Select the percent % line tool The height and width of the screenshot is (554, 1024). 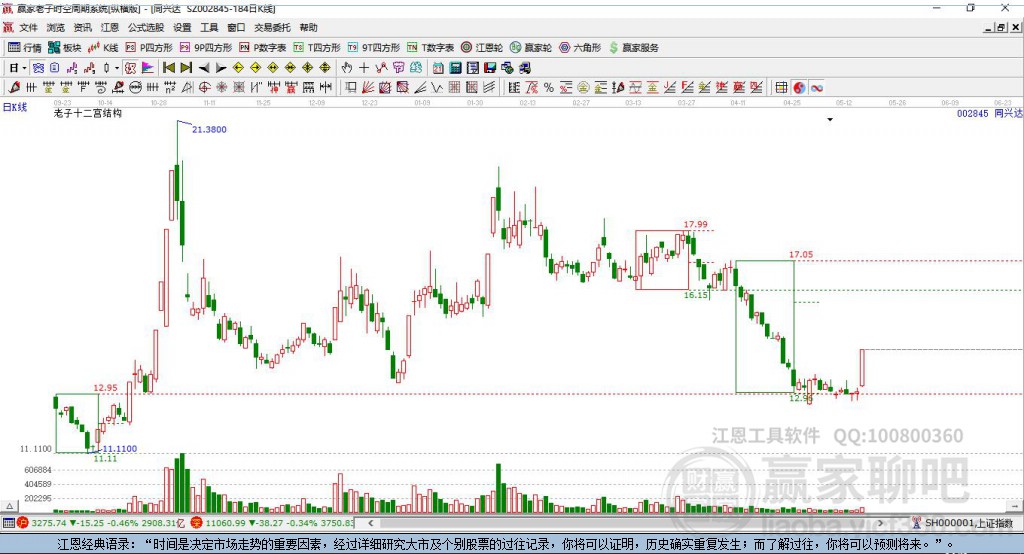[549, 88]
